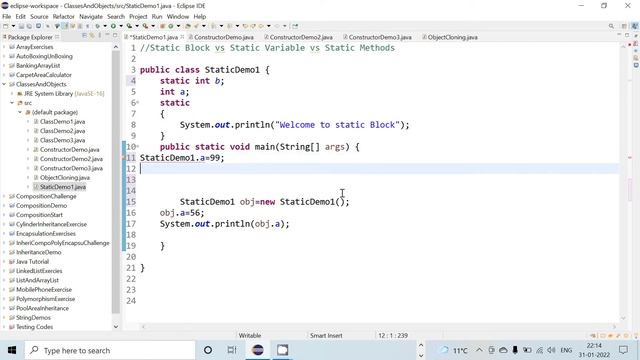Click error marker beside line 11

[124, 158]
